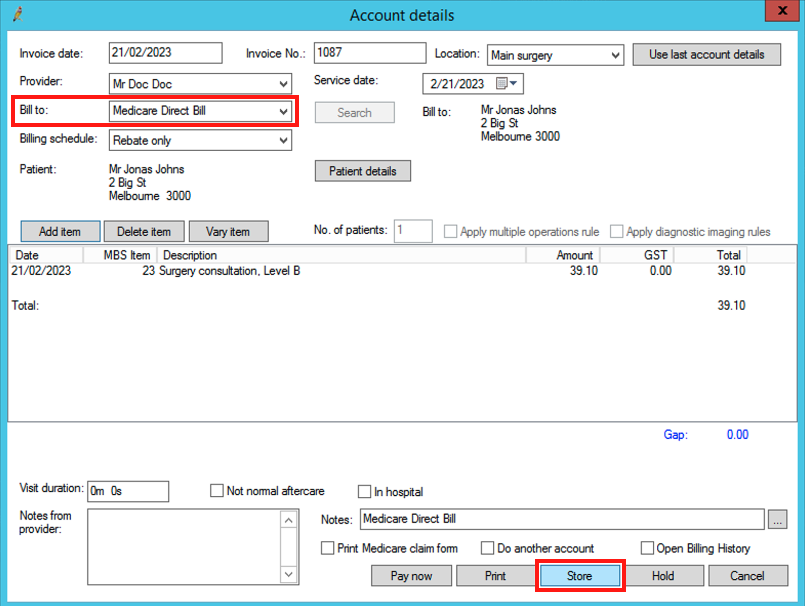Open the service date calendar picker
805x606 pixels.
click(x=507, y=83)
